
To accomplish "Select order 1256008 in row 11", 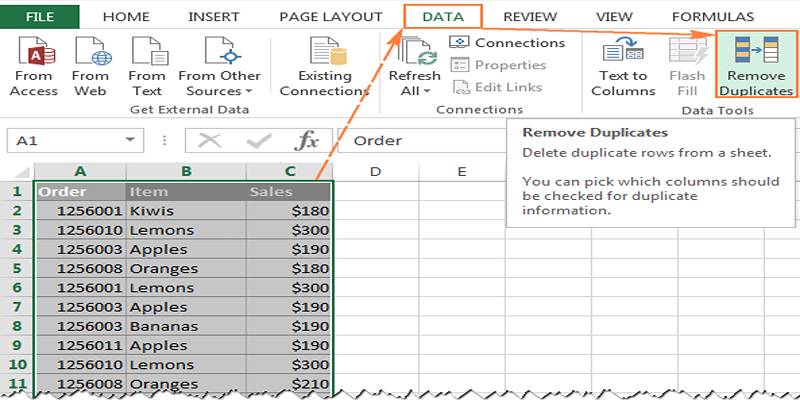I will click(81, 384).
